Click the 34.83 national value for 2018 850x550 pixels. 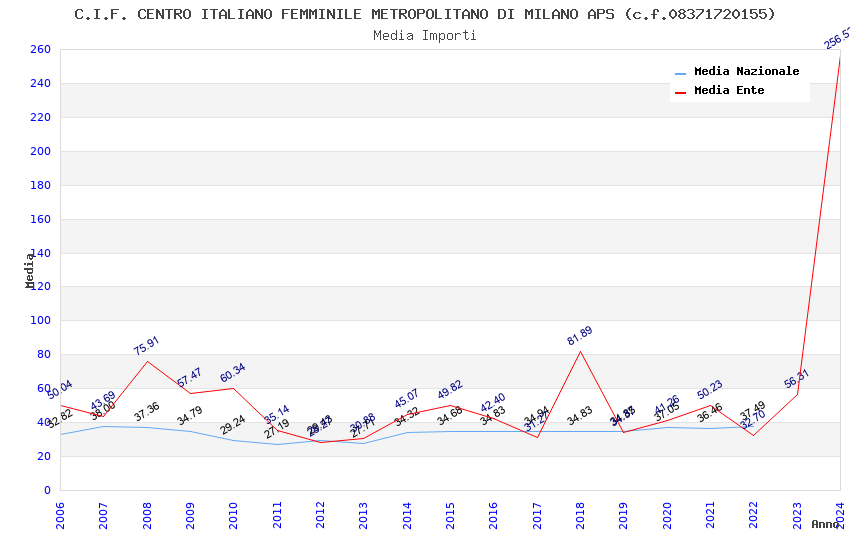pos(579,416)
